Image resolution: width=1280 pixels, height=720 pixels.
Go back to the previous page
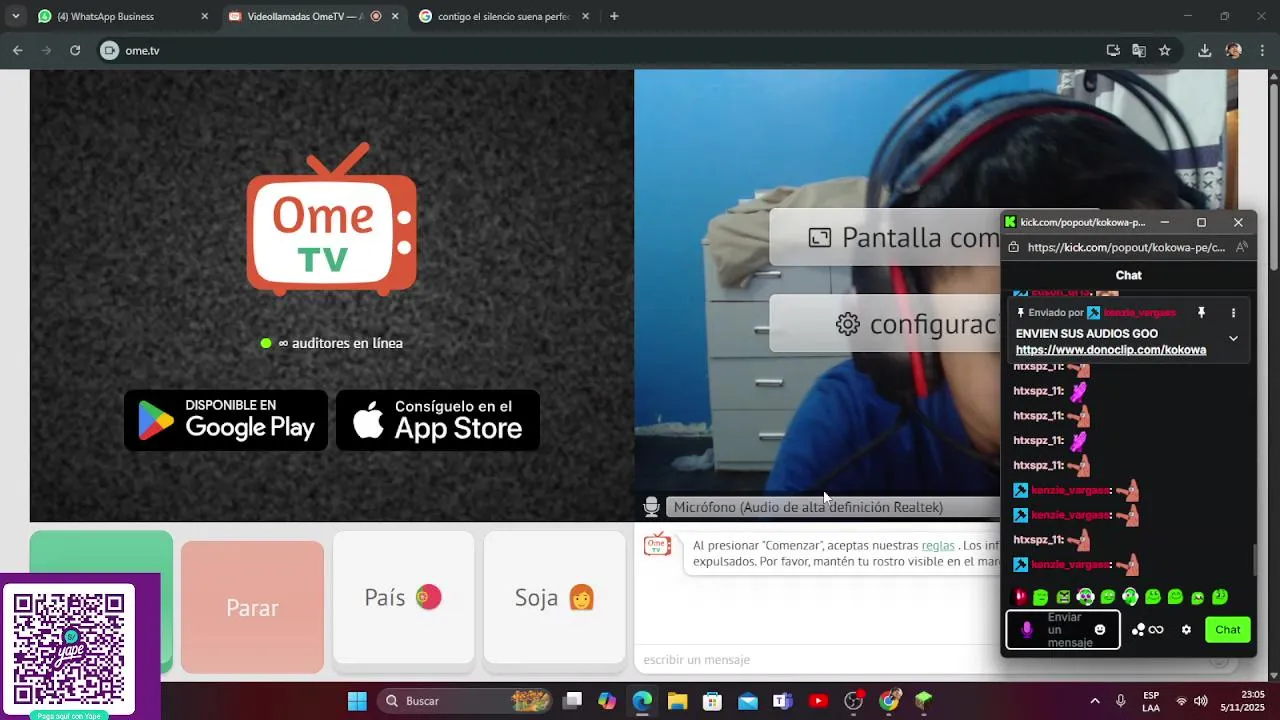pos(17,50)
